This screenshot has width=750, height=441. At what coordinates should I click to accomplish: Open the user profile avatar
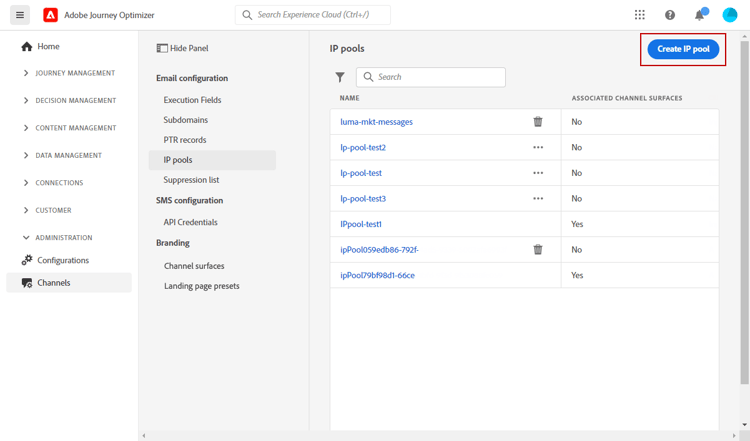click(x=730, y=15)
